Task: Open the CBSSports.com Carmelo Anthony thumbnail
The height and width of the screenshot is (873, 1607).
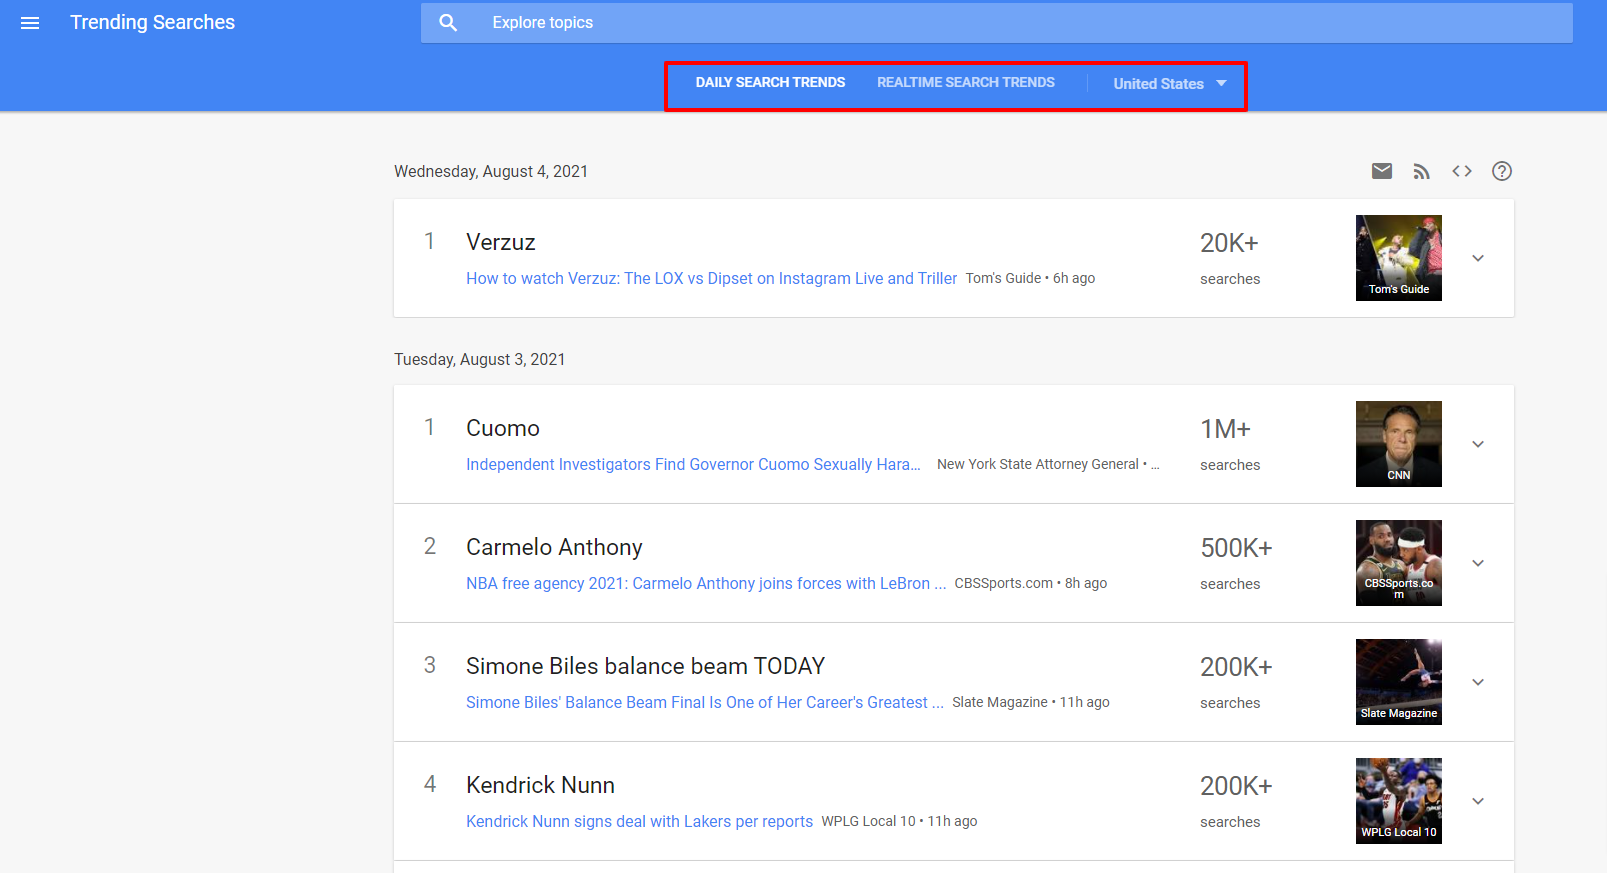Action: [x=1399, y=563]
